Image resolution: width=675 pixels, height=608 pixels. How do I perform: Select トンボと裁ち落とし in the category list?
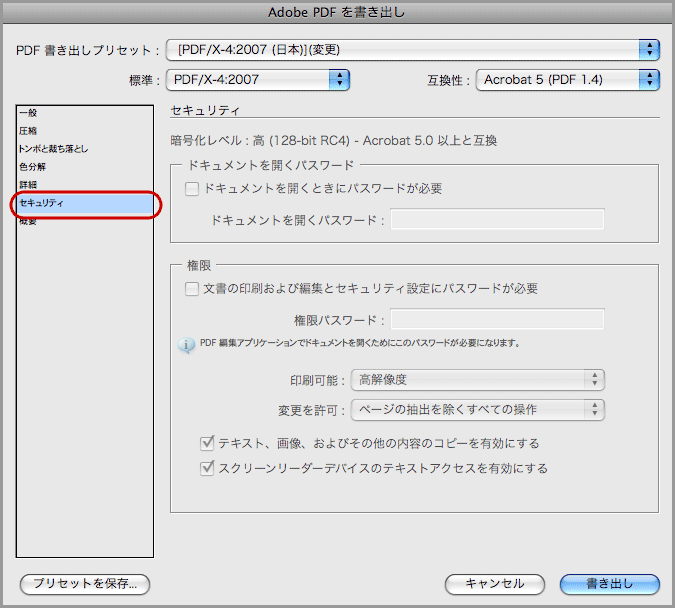pos(85,149)
